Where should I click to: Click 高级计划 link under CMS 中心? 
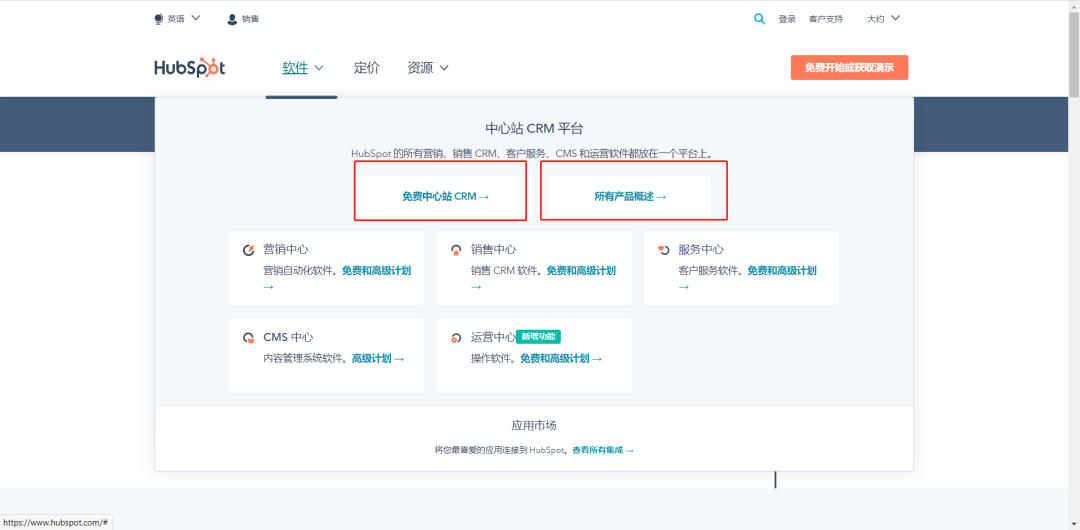(377, 358)
